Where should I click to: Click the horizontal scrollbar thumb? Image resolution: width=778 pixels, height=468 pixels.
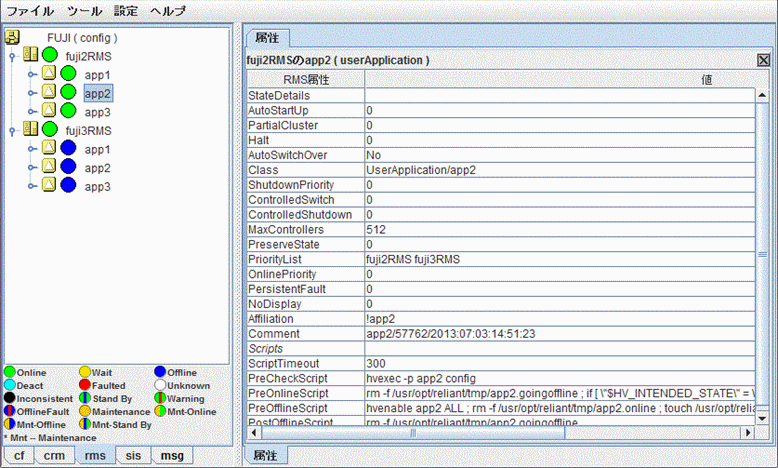413,433
